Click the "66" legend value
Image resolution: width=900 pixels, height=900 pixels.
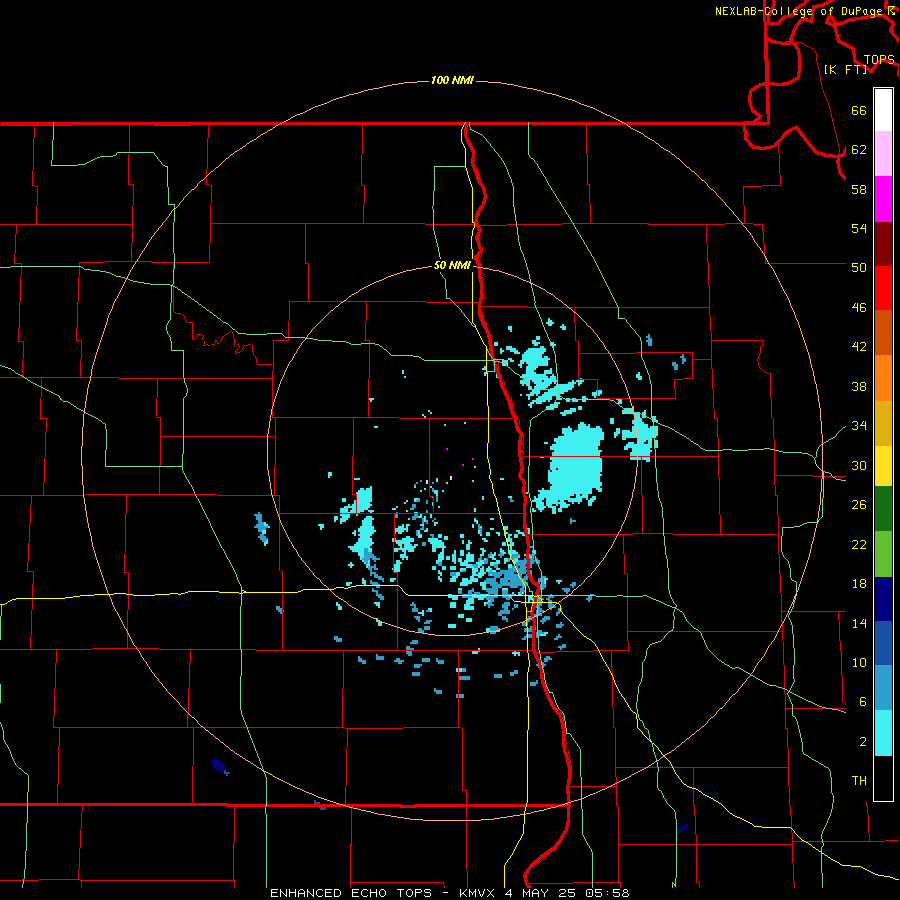[859, 111]
